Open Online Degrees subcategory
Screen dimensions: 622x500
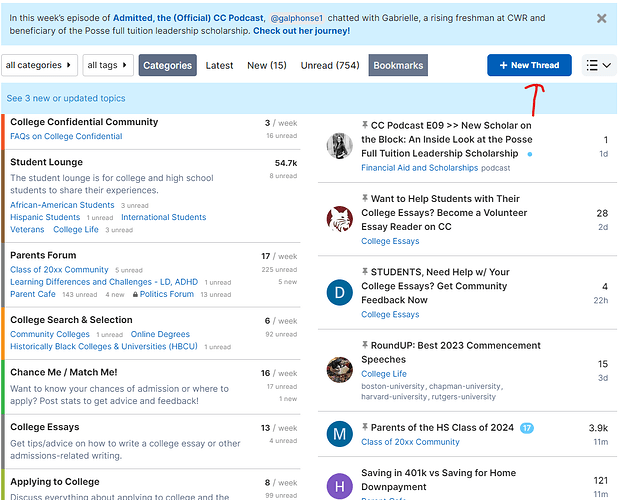[x=160, y=334]
